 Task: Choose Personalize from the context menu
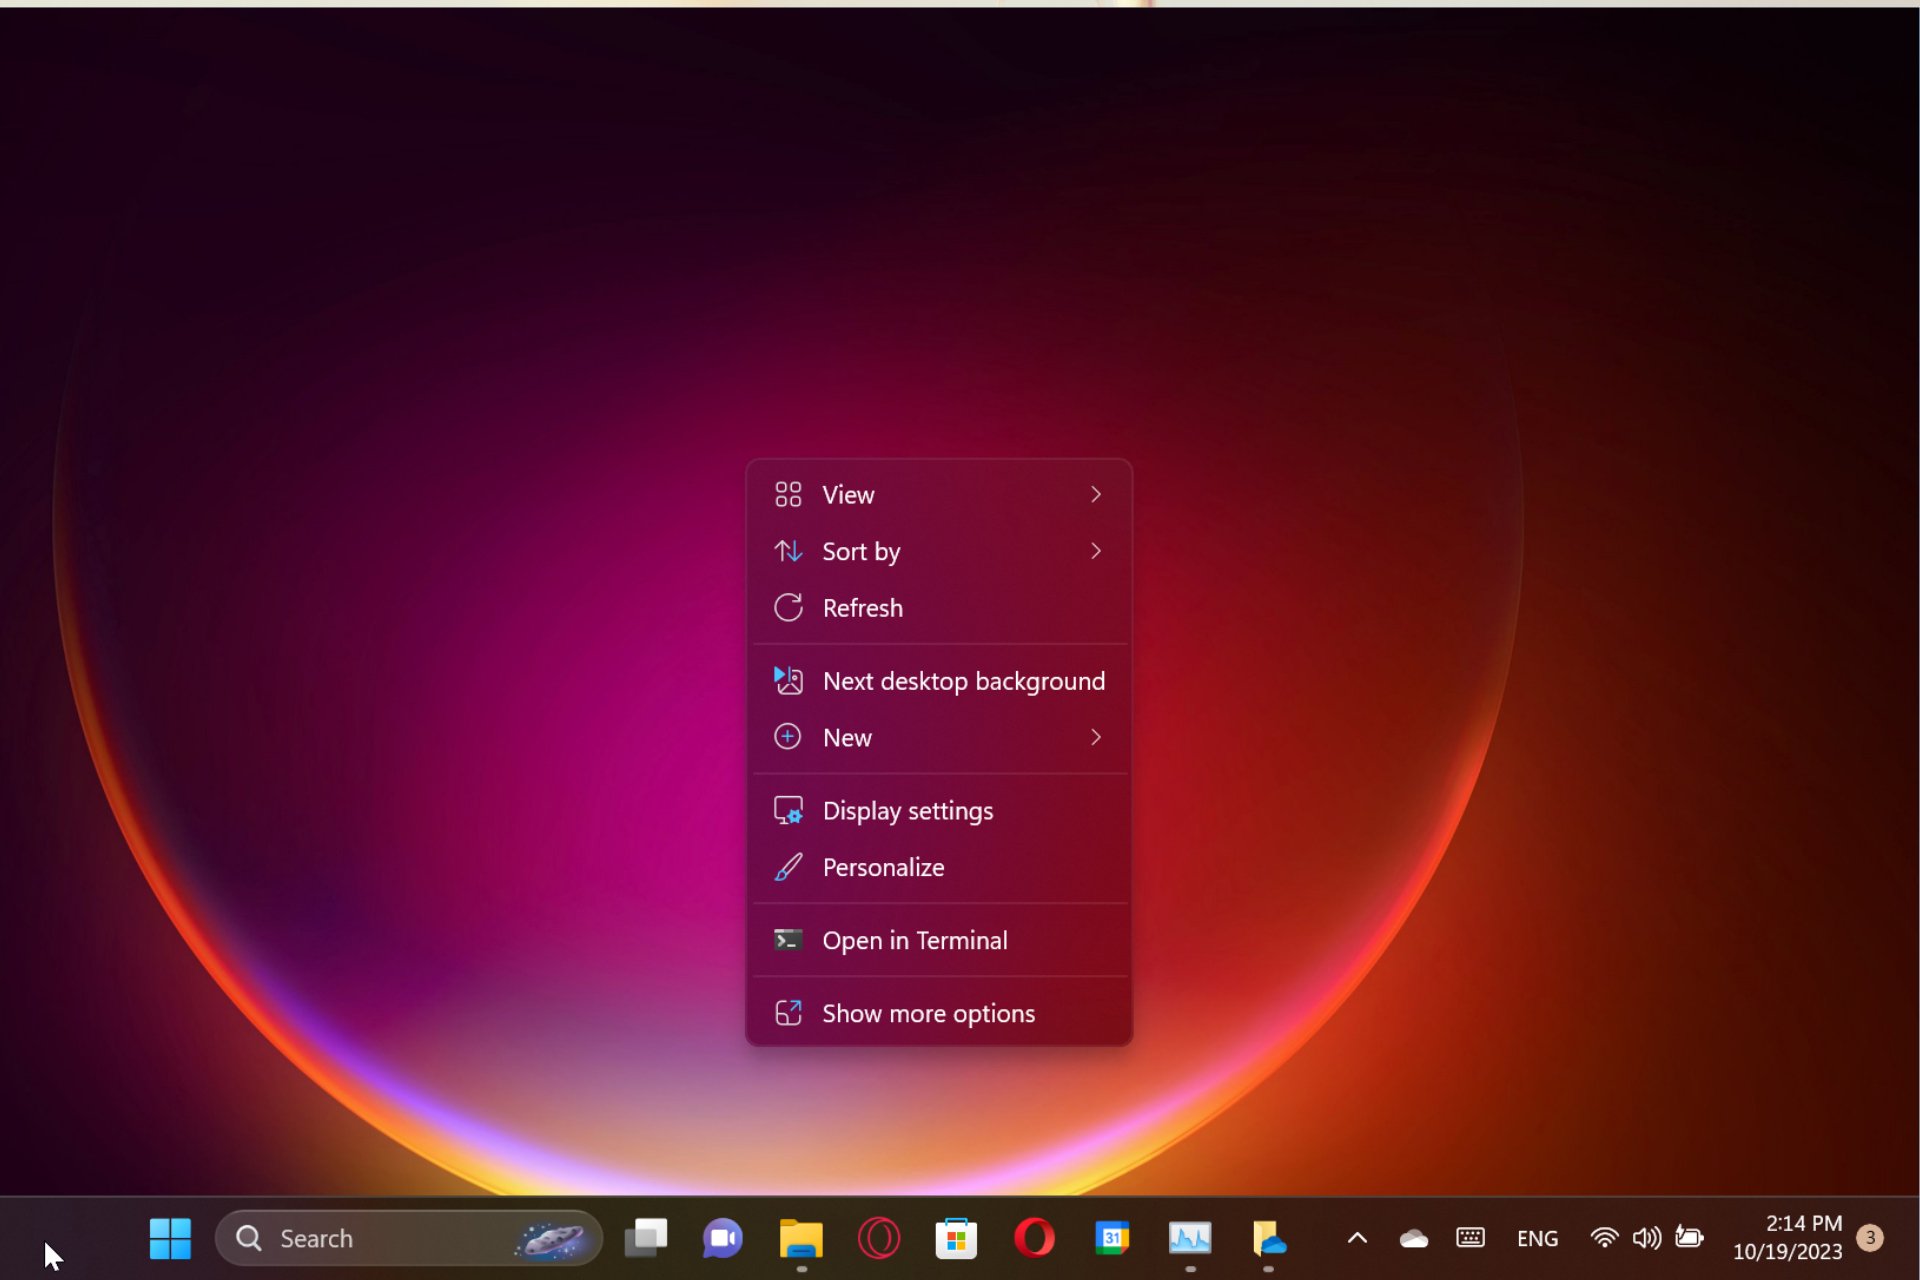click(939, 868)
